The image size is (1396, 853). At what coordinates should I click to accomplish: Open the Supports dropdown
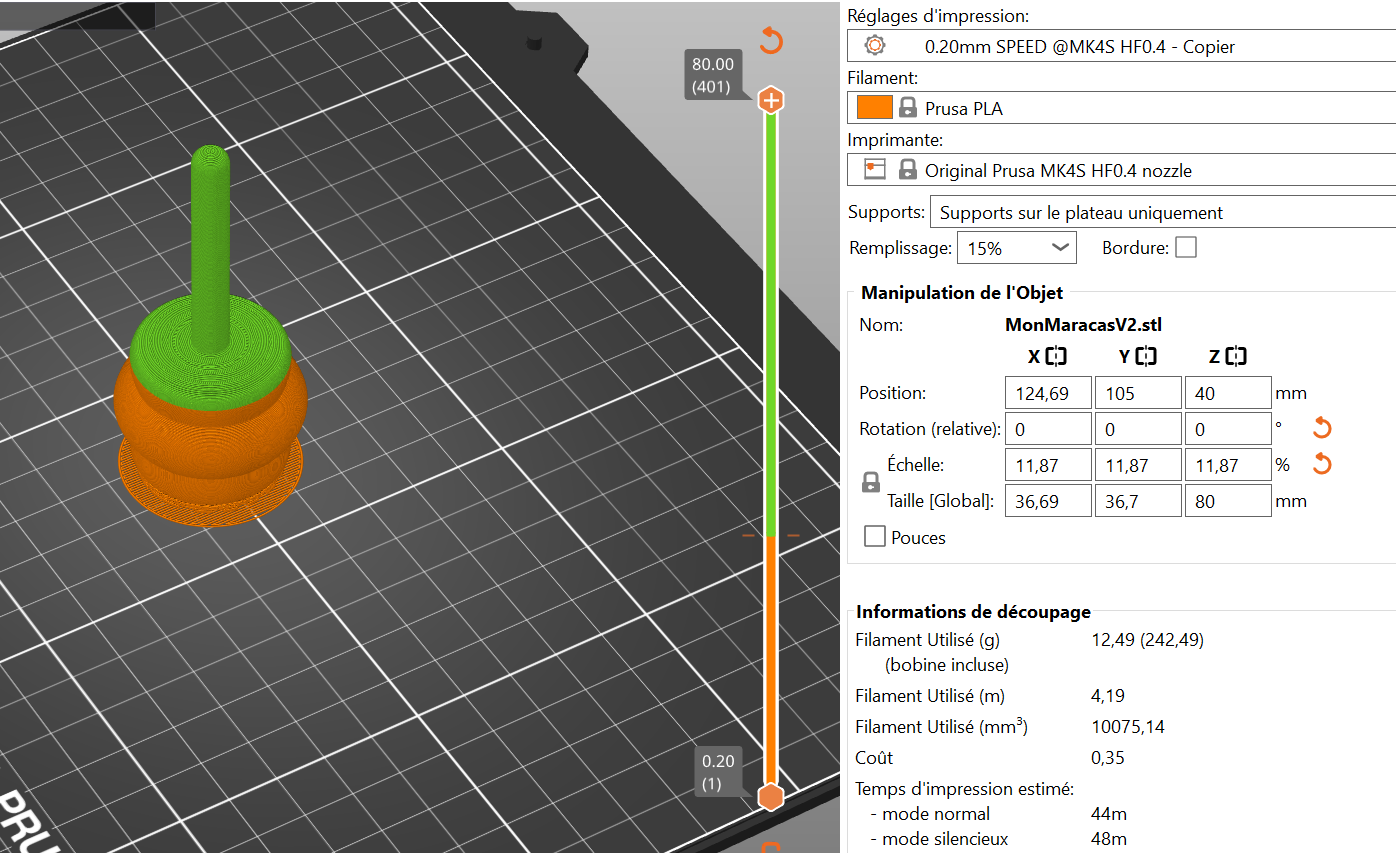click(x=1162, y=212)
